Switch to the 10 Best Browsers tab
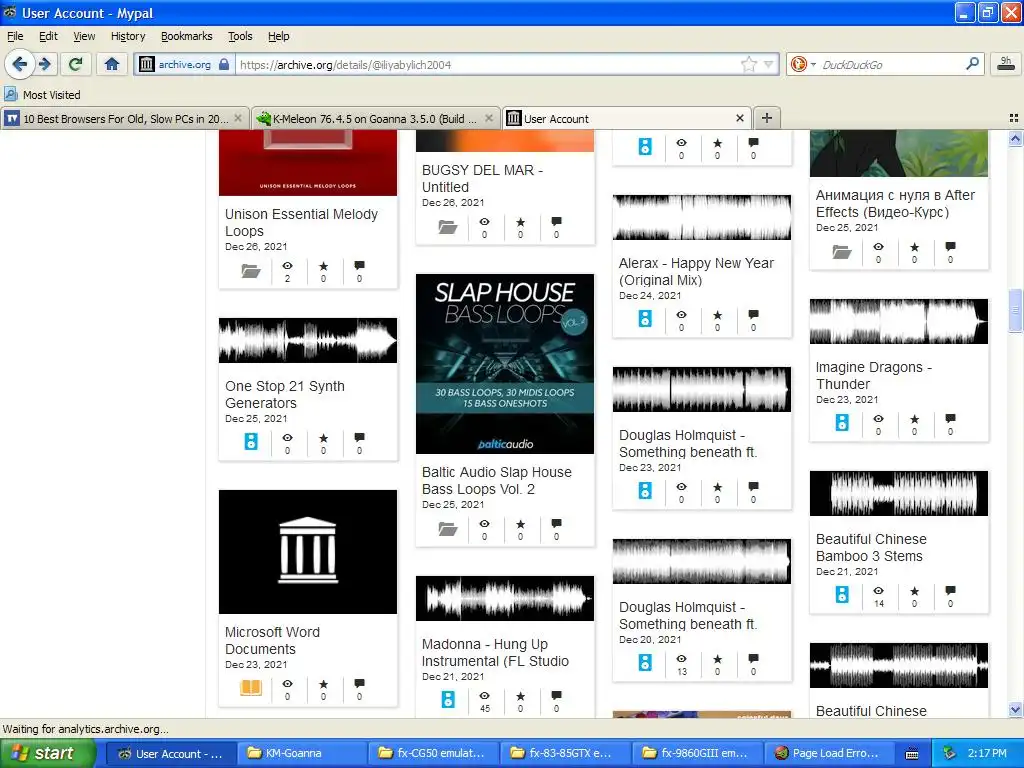The width and height of the screenshot is (1024, 768). 124,118
